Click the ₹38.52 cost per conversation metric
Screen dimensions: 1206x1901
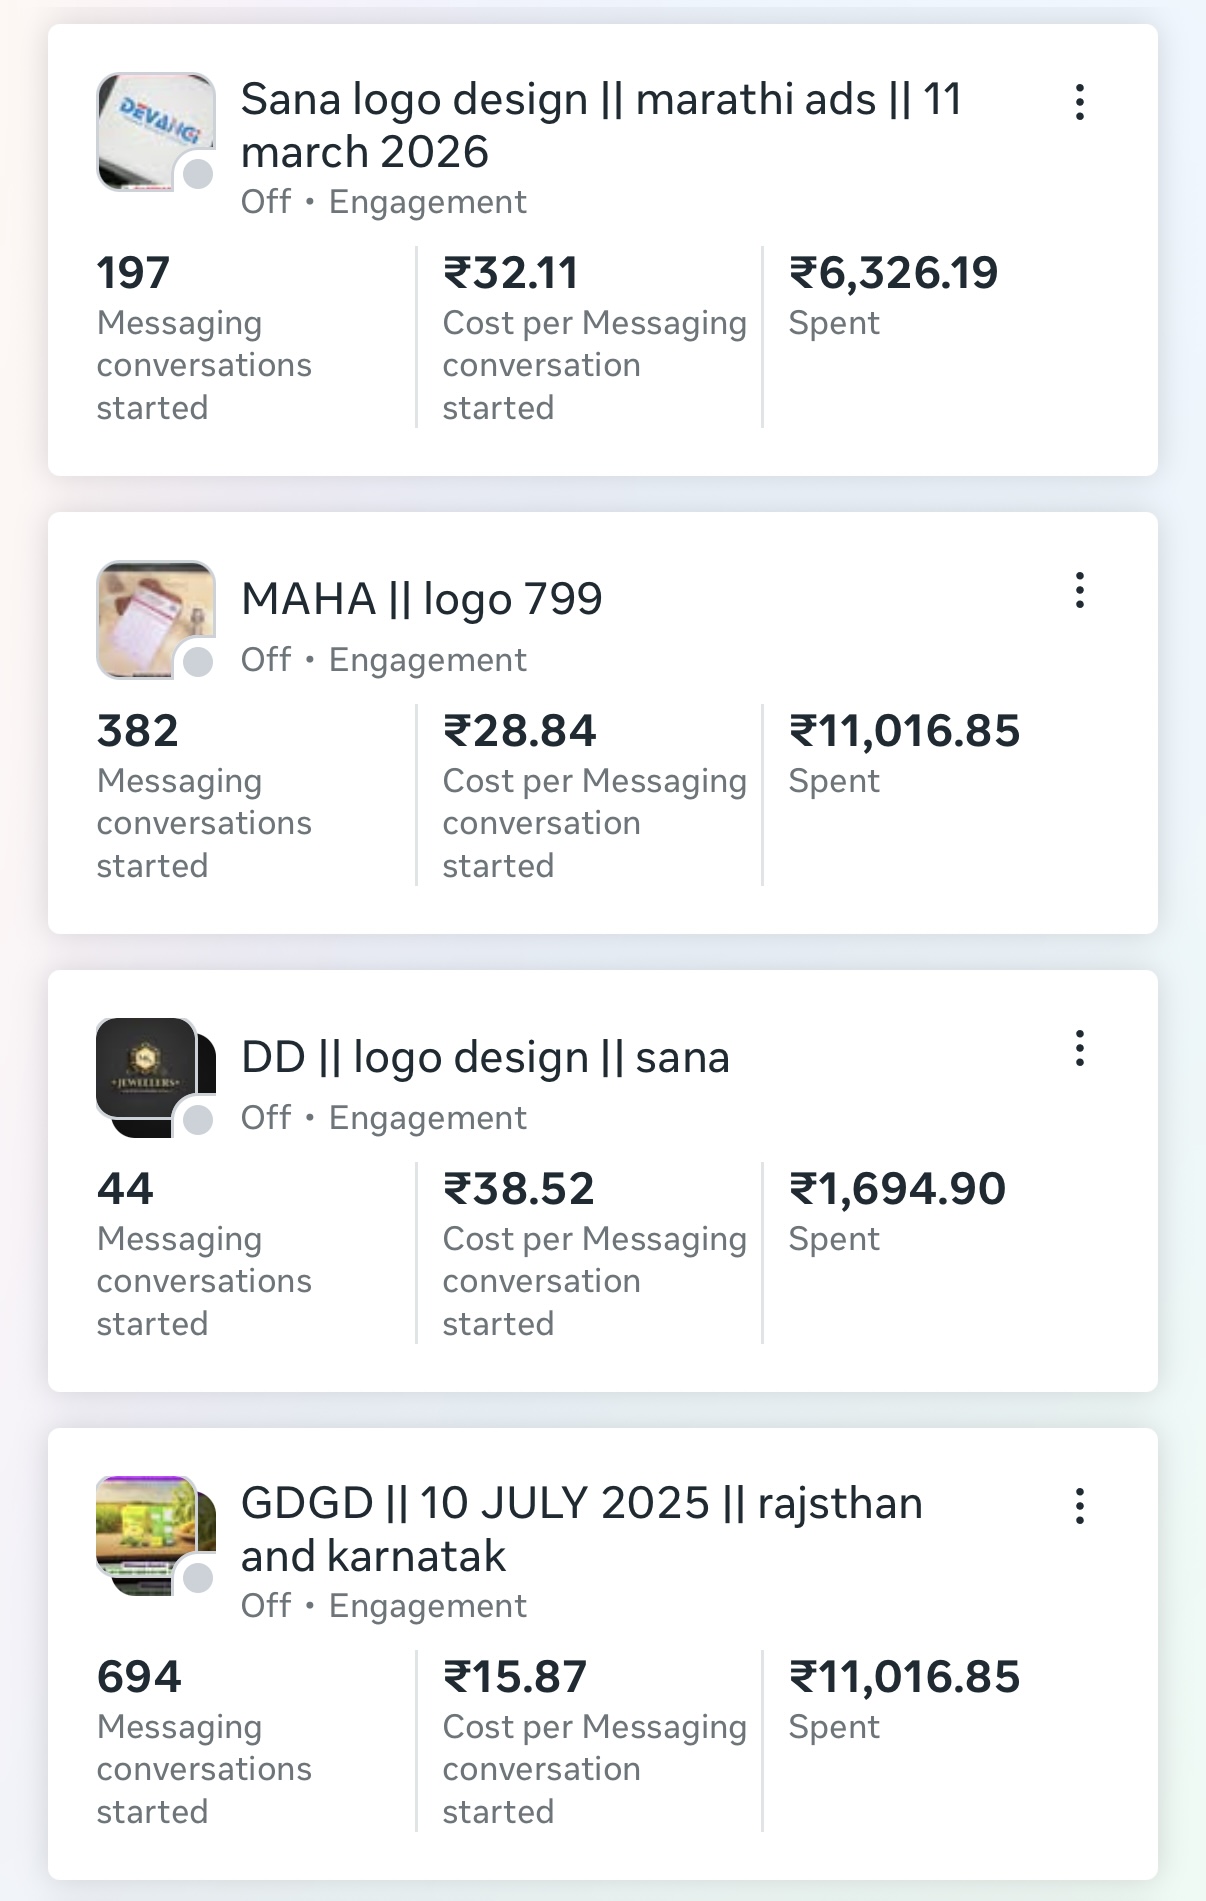pyautogui.click(x=518, y=1190)
